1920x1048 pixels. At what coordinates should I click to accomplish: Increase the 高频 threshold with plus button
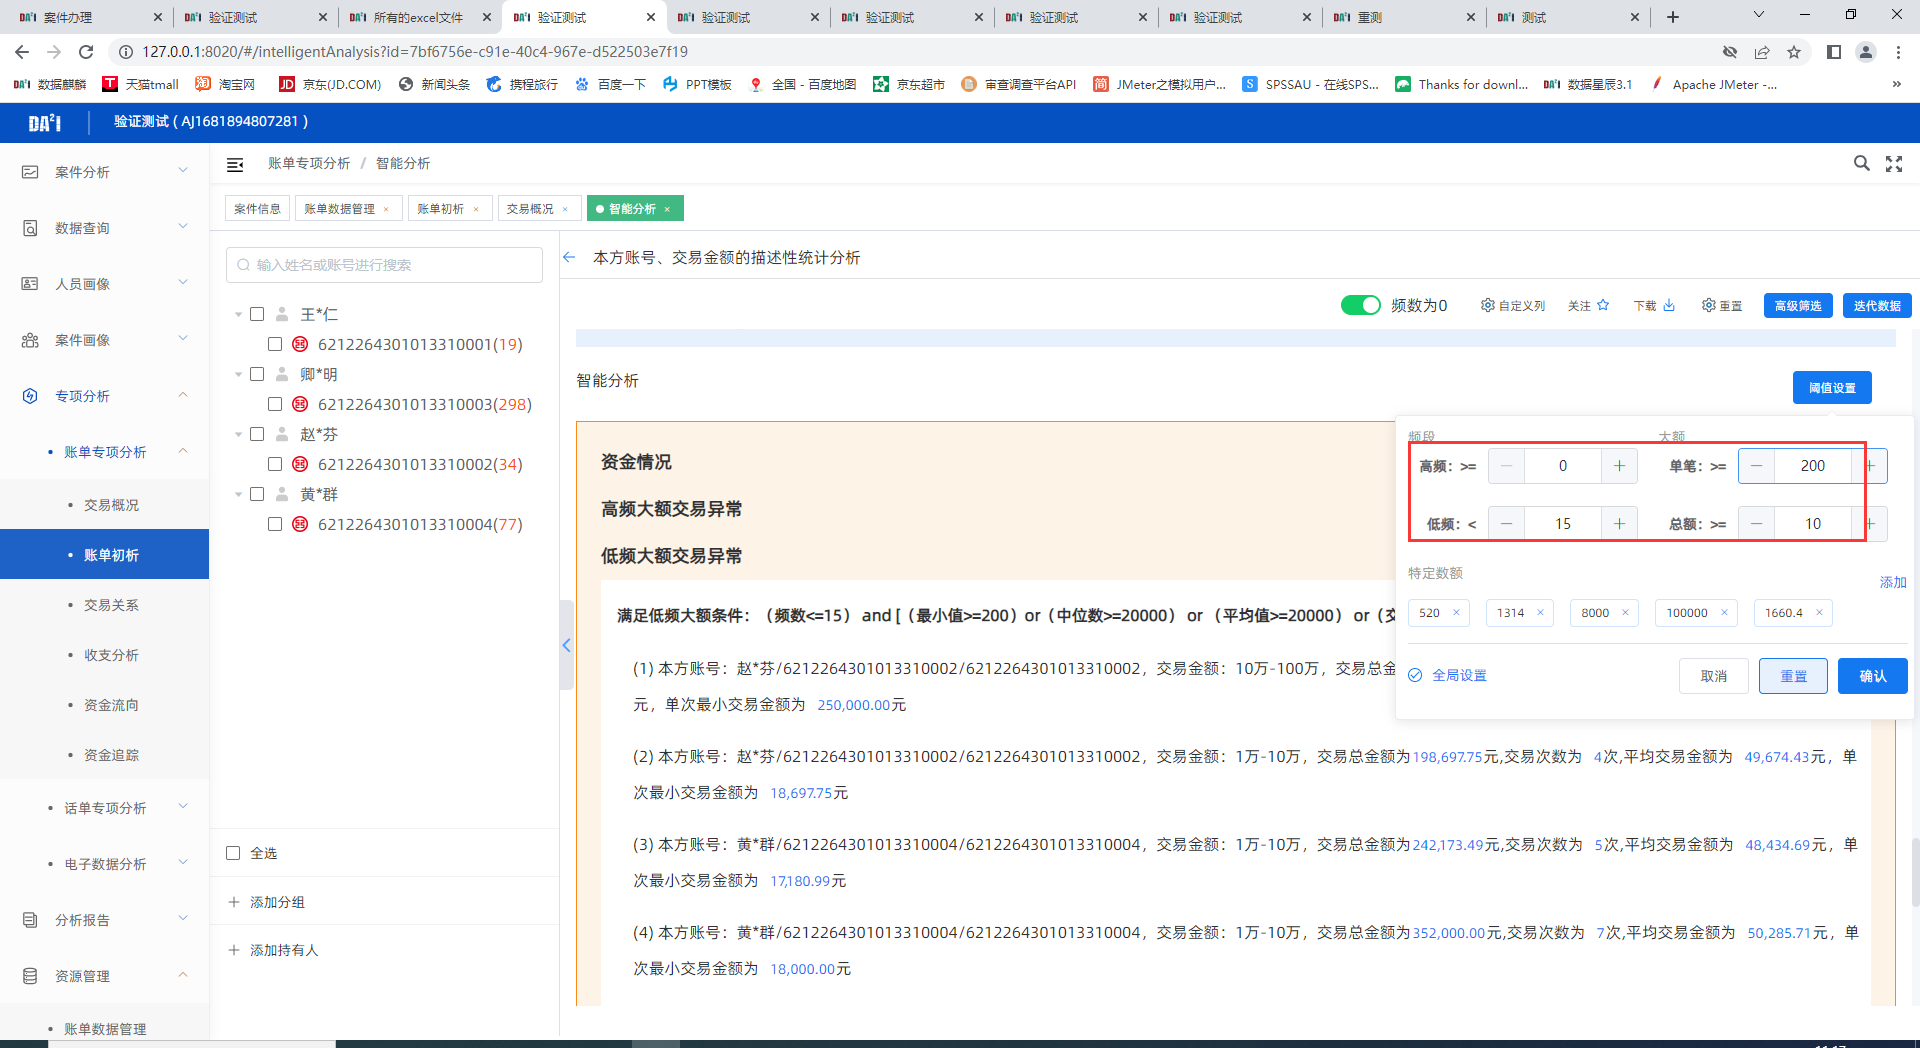(x=1619, y=466)
